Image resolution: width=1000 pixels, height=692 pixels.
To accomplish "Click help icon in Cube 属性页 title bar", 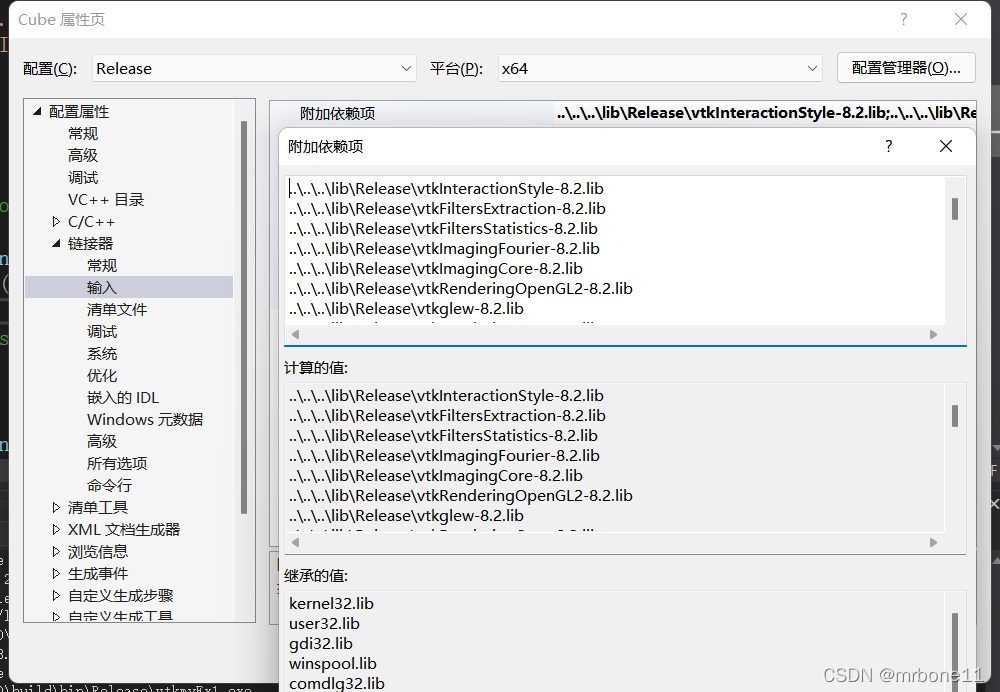I will 904,19.
